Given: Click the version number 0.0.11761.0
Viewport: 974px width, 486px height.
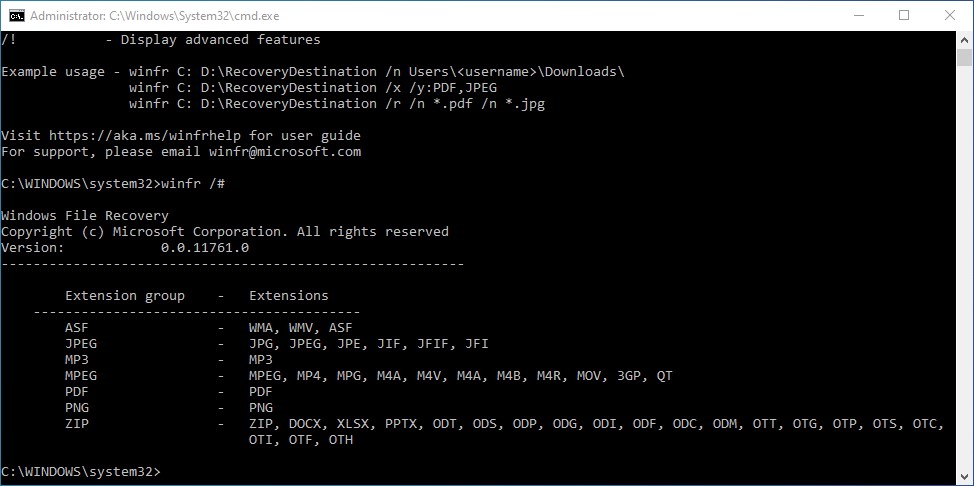Looking at the screenshot, I should coord(205,247).
